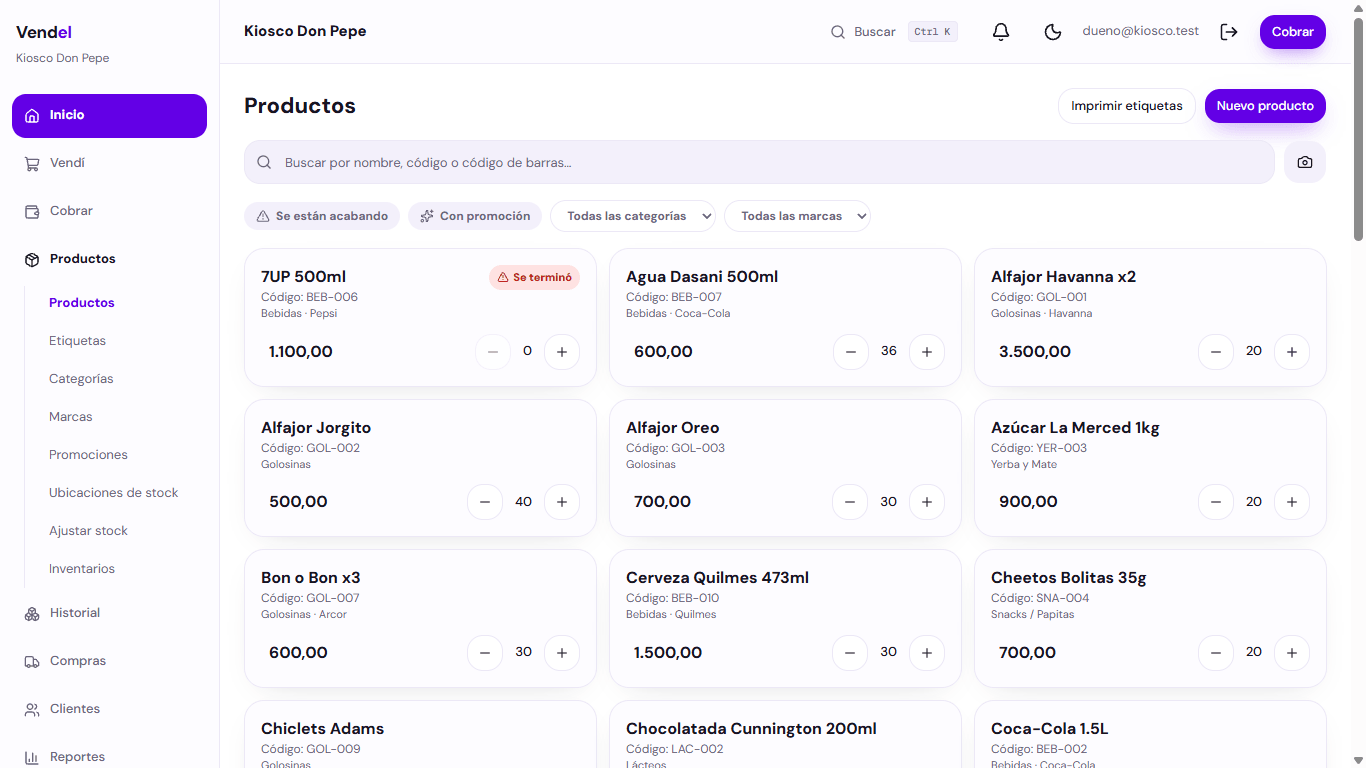The height and width of the screenshot is (768, 1366).
Task: Add one unit to Agua Dasani 500ml
Action: click(927, 352)
